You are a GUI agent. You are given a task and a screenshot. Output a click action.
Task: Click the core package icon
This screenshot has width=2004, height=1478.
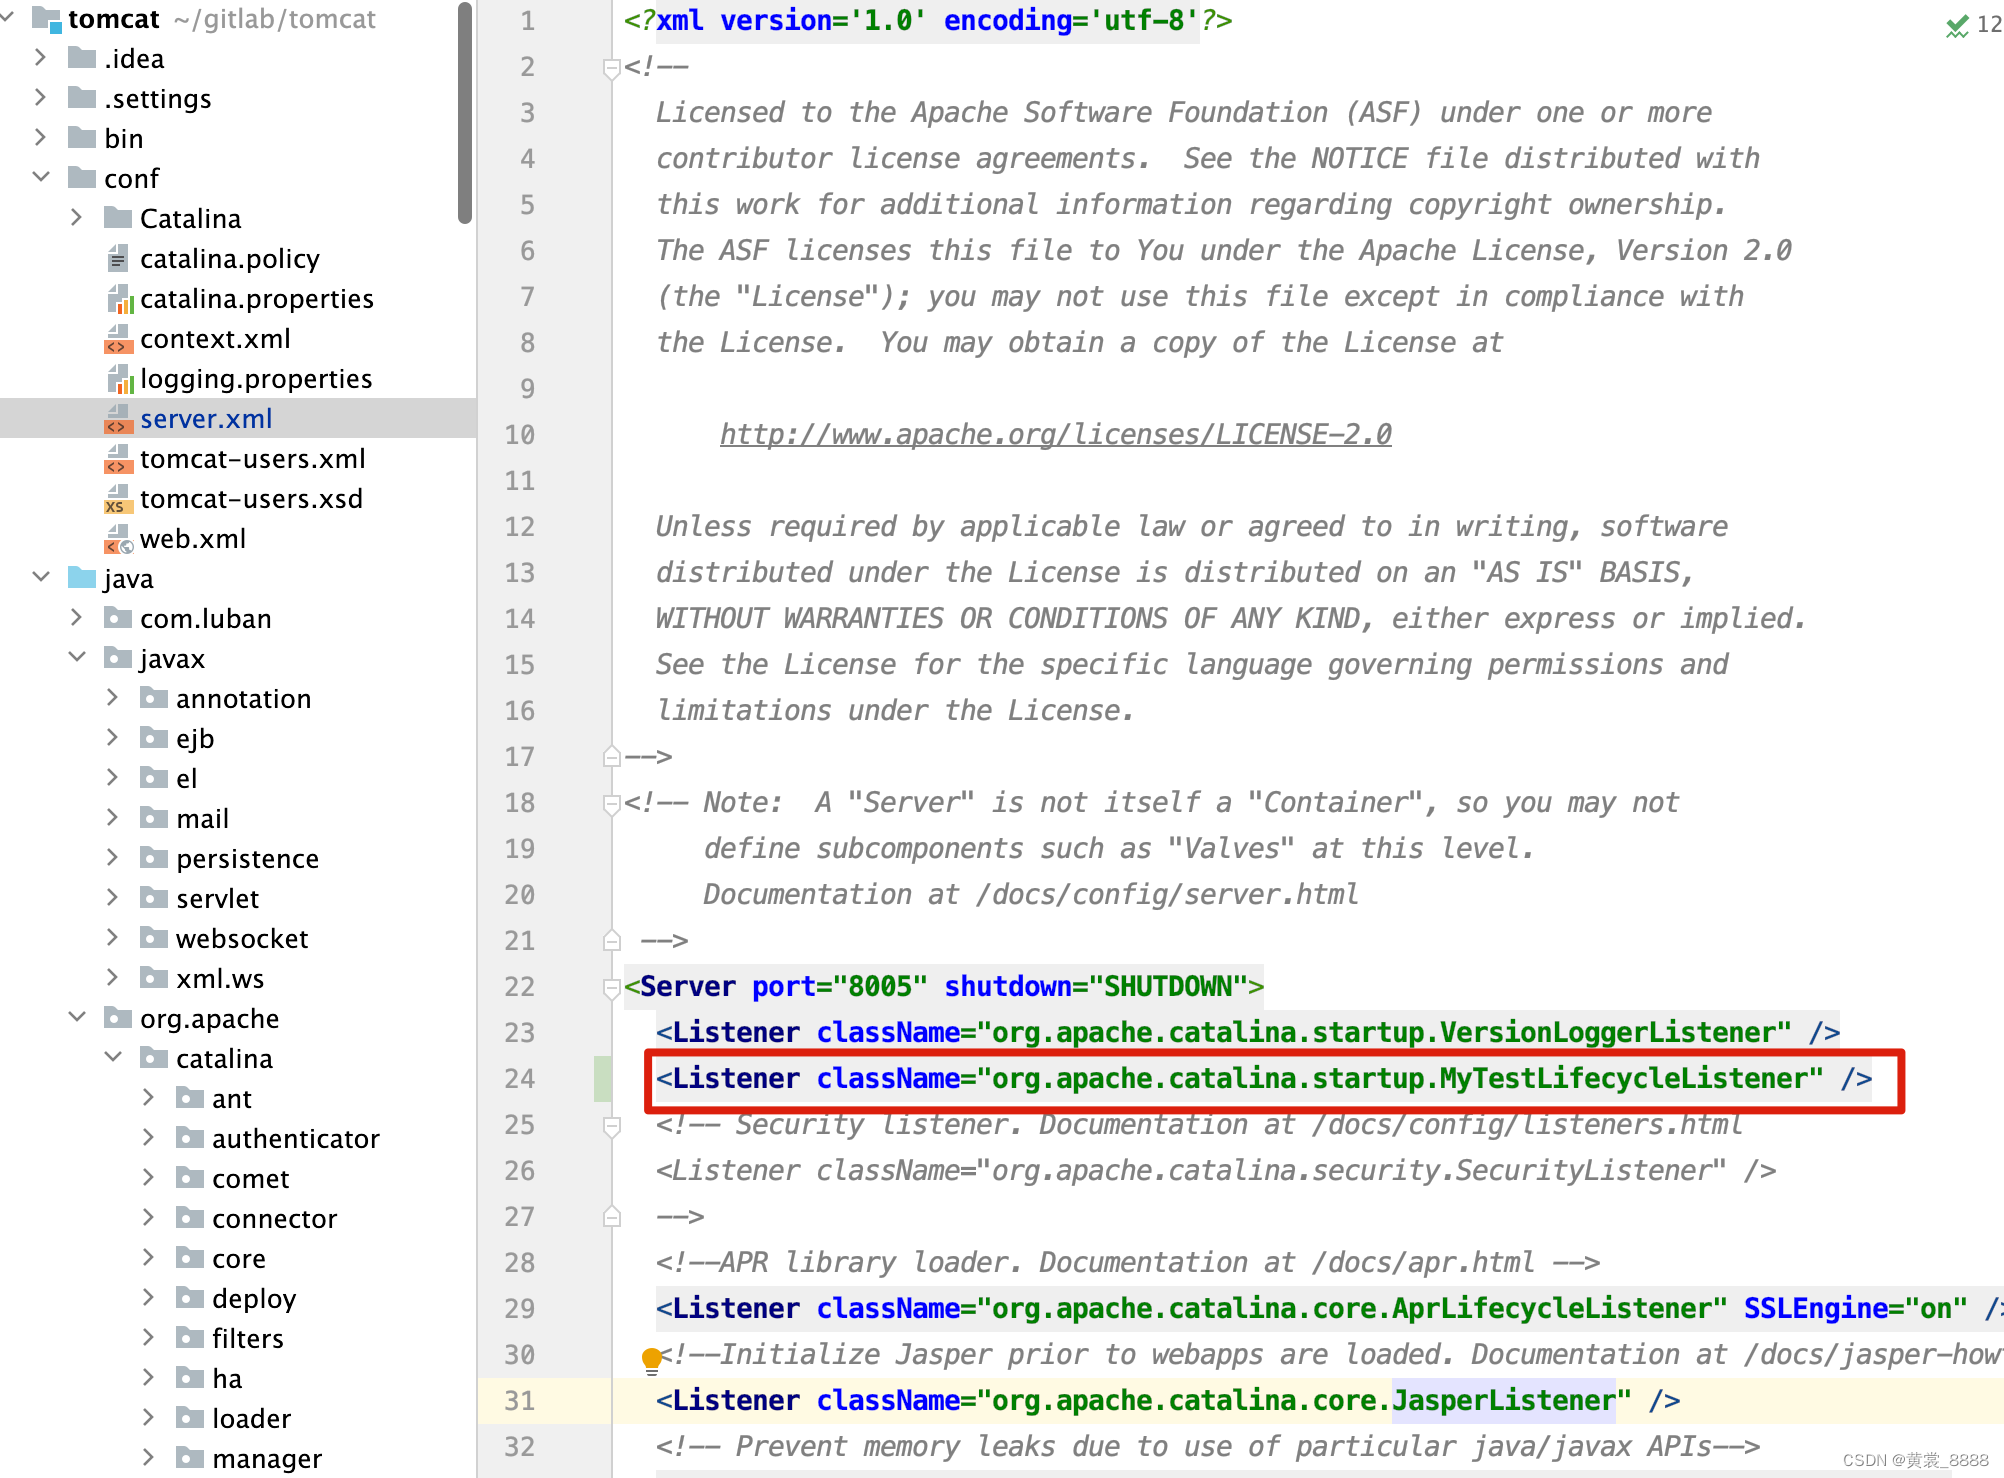190,1258
